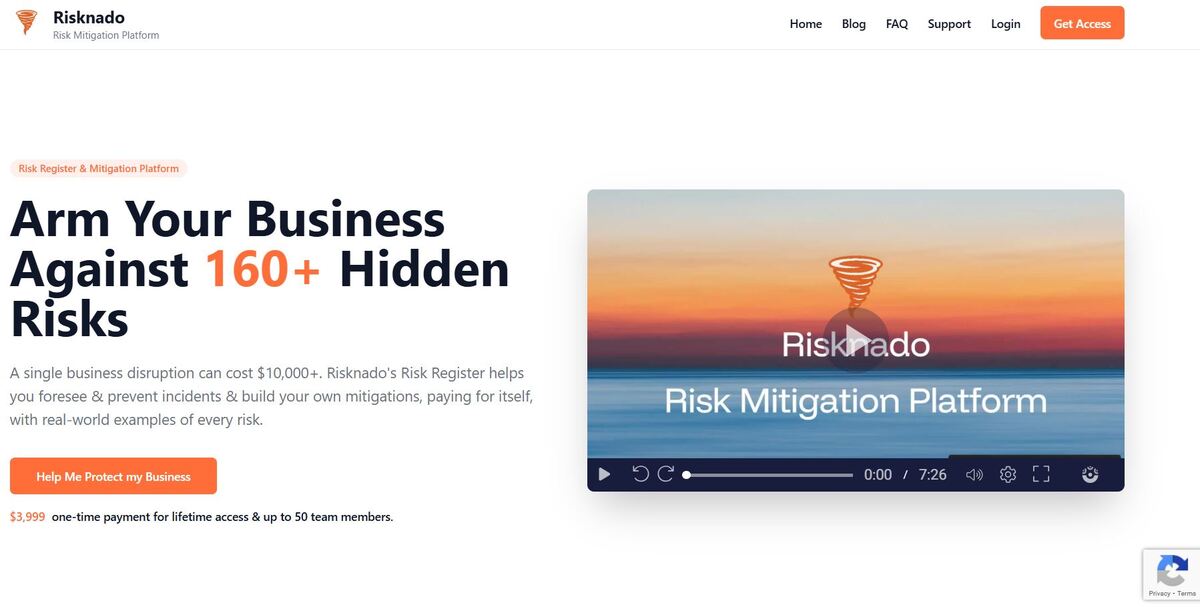Go to the Home menu item
Viewport: 1200px width, 607px height.
click(806, 24)
